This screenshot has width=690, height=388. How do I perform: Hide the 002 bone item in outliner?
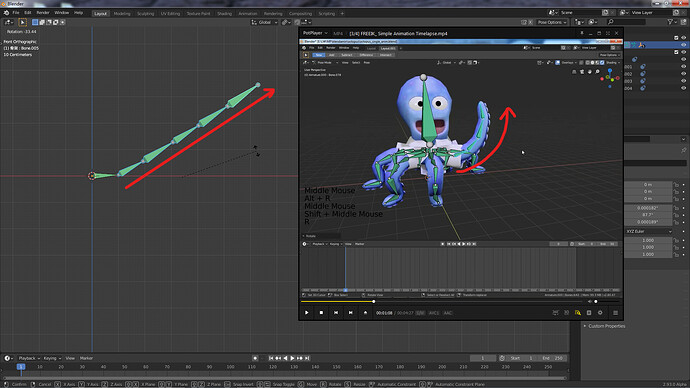tap(683, 73)
